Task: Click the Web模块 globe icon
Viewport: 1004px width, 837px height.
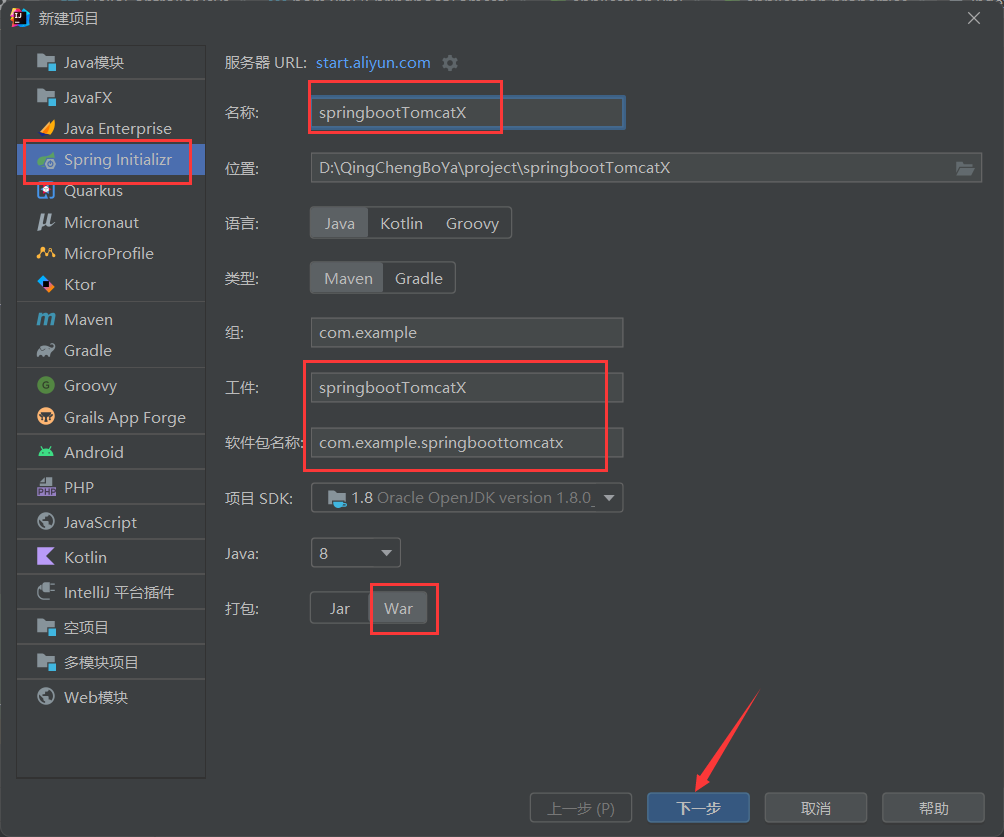Action: tap(46, 697)
